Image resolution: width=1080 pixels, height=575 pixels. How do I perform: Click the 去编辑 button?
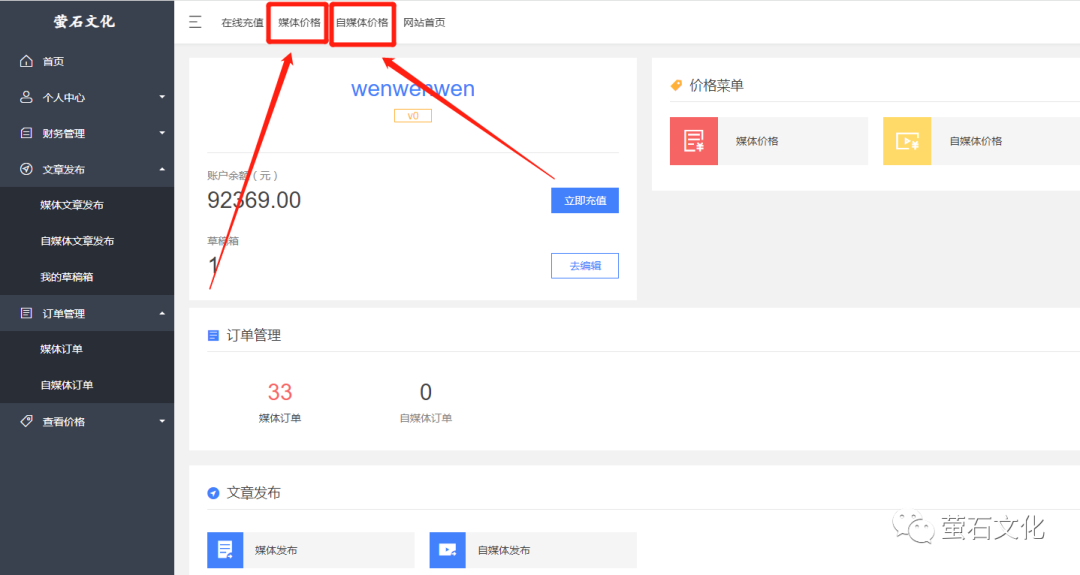[585, 266]
